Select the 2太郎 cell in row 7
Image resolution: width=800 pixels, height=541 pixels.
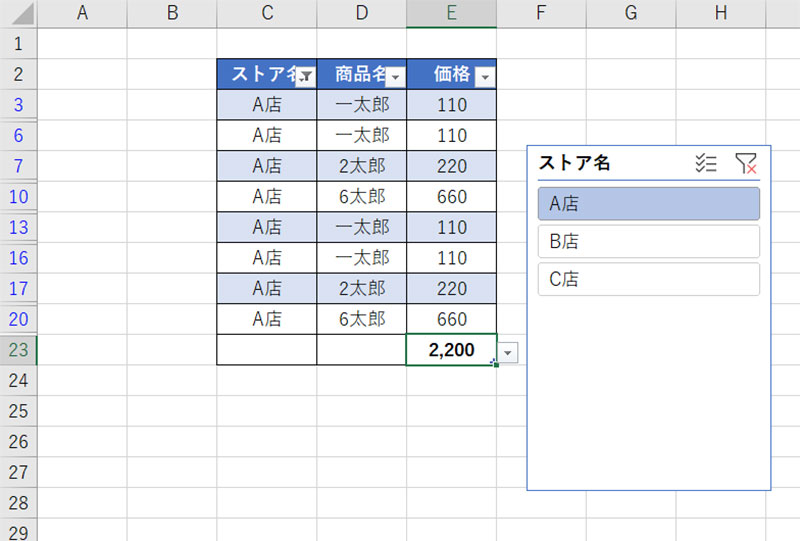pos(361,166)
